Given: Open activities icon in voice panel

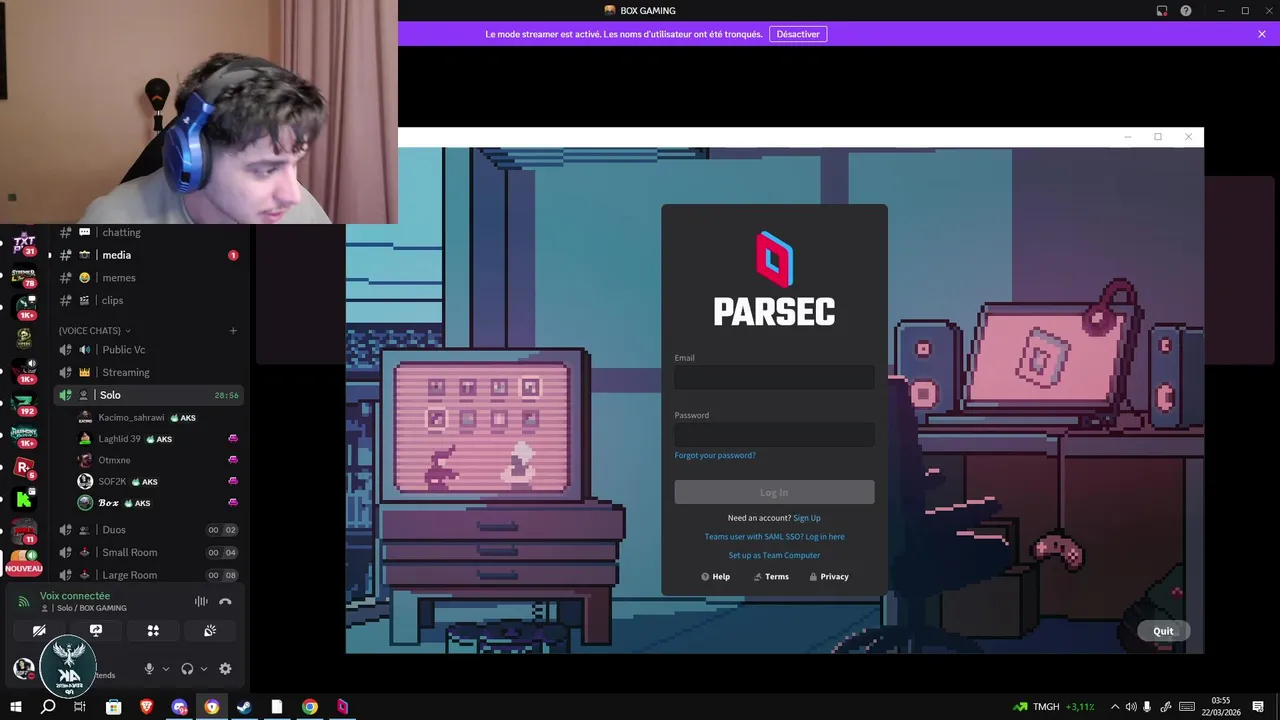Looking at the screenshot, I should point(153,631).
